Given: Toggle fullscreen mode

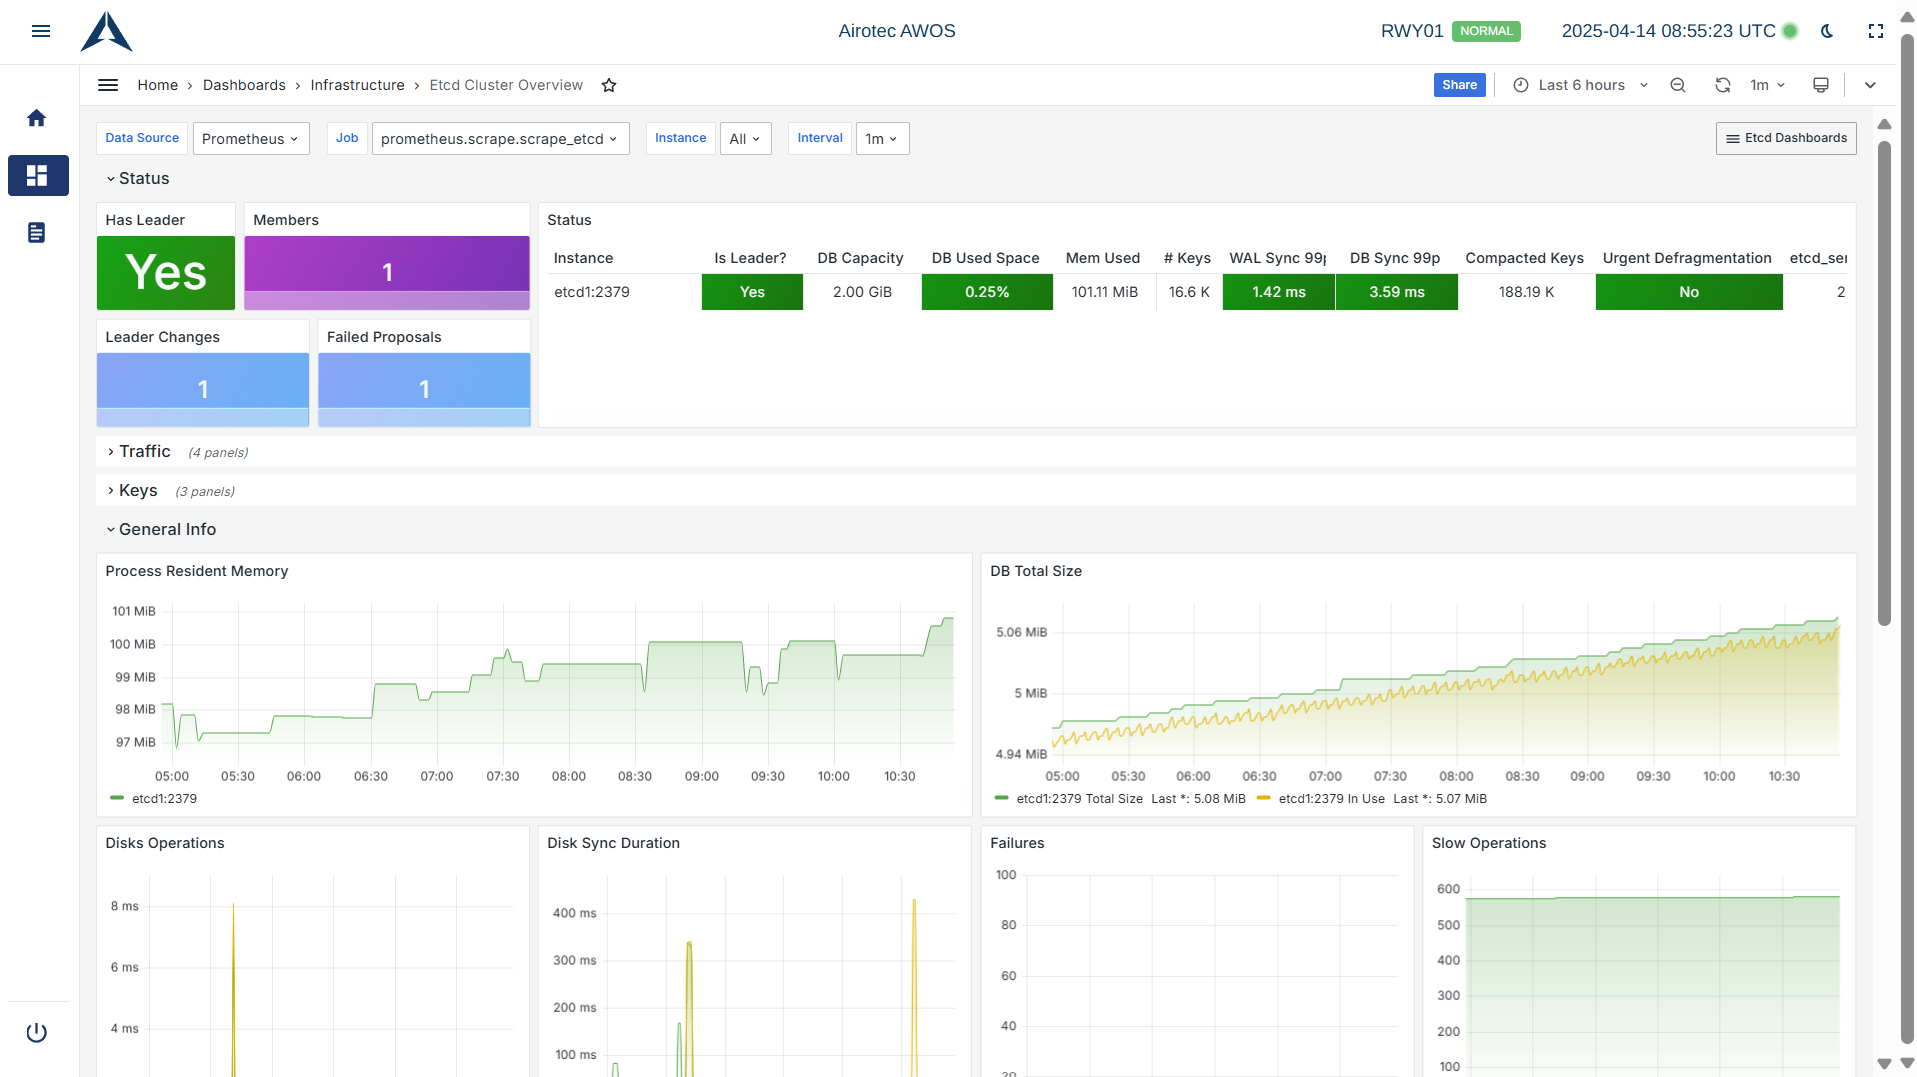Looking at the screenshot, I should (x=1876, y=31).
